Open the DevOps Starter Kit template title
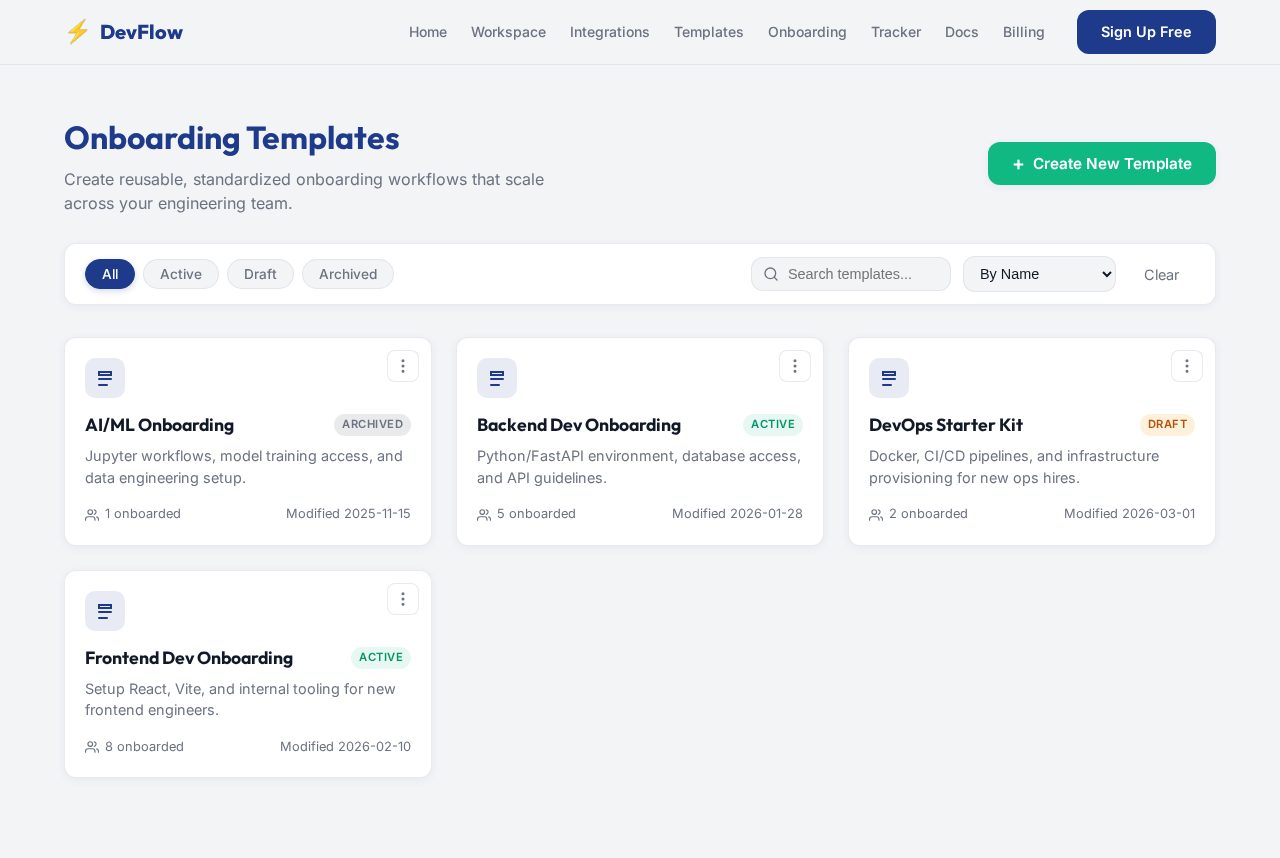 pos(946,425)
